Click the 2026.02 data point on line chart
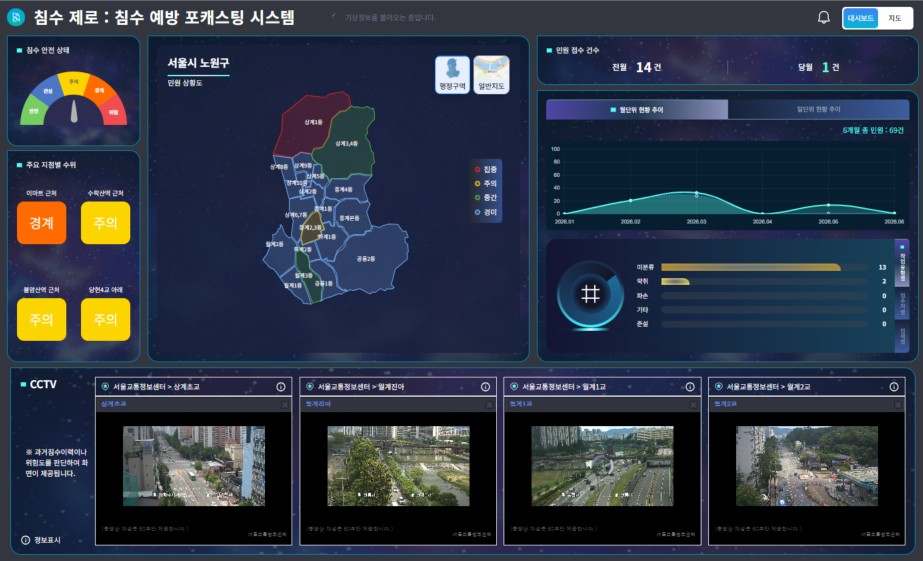Viewport: 923px width, 561px height. (x=630, y=201)
